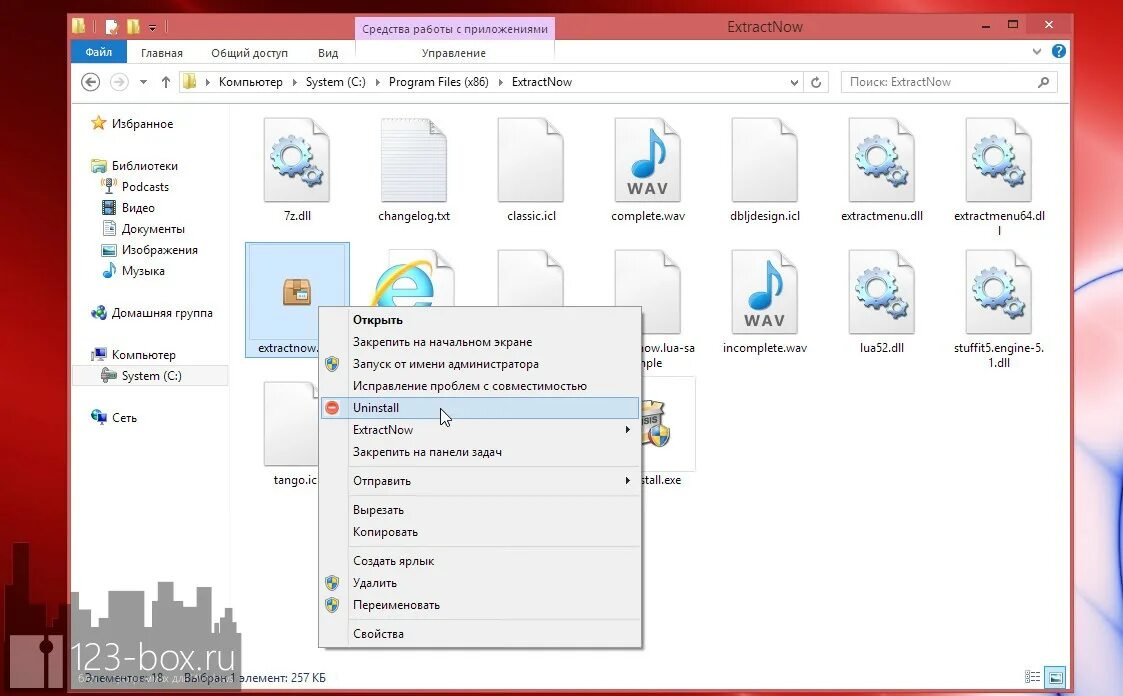Click the forward navigation arrow
1123x696 pixels.
pyautogui.click(x=119, y=82)
